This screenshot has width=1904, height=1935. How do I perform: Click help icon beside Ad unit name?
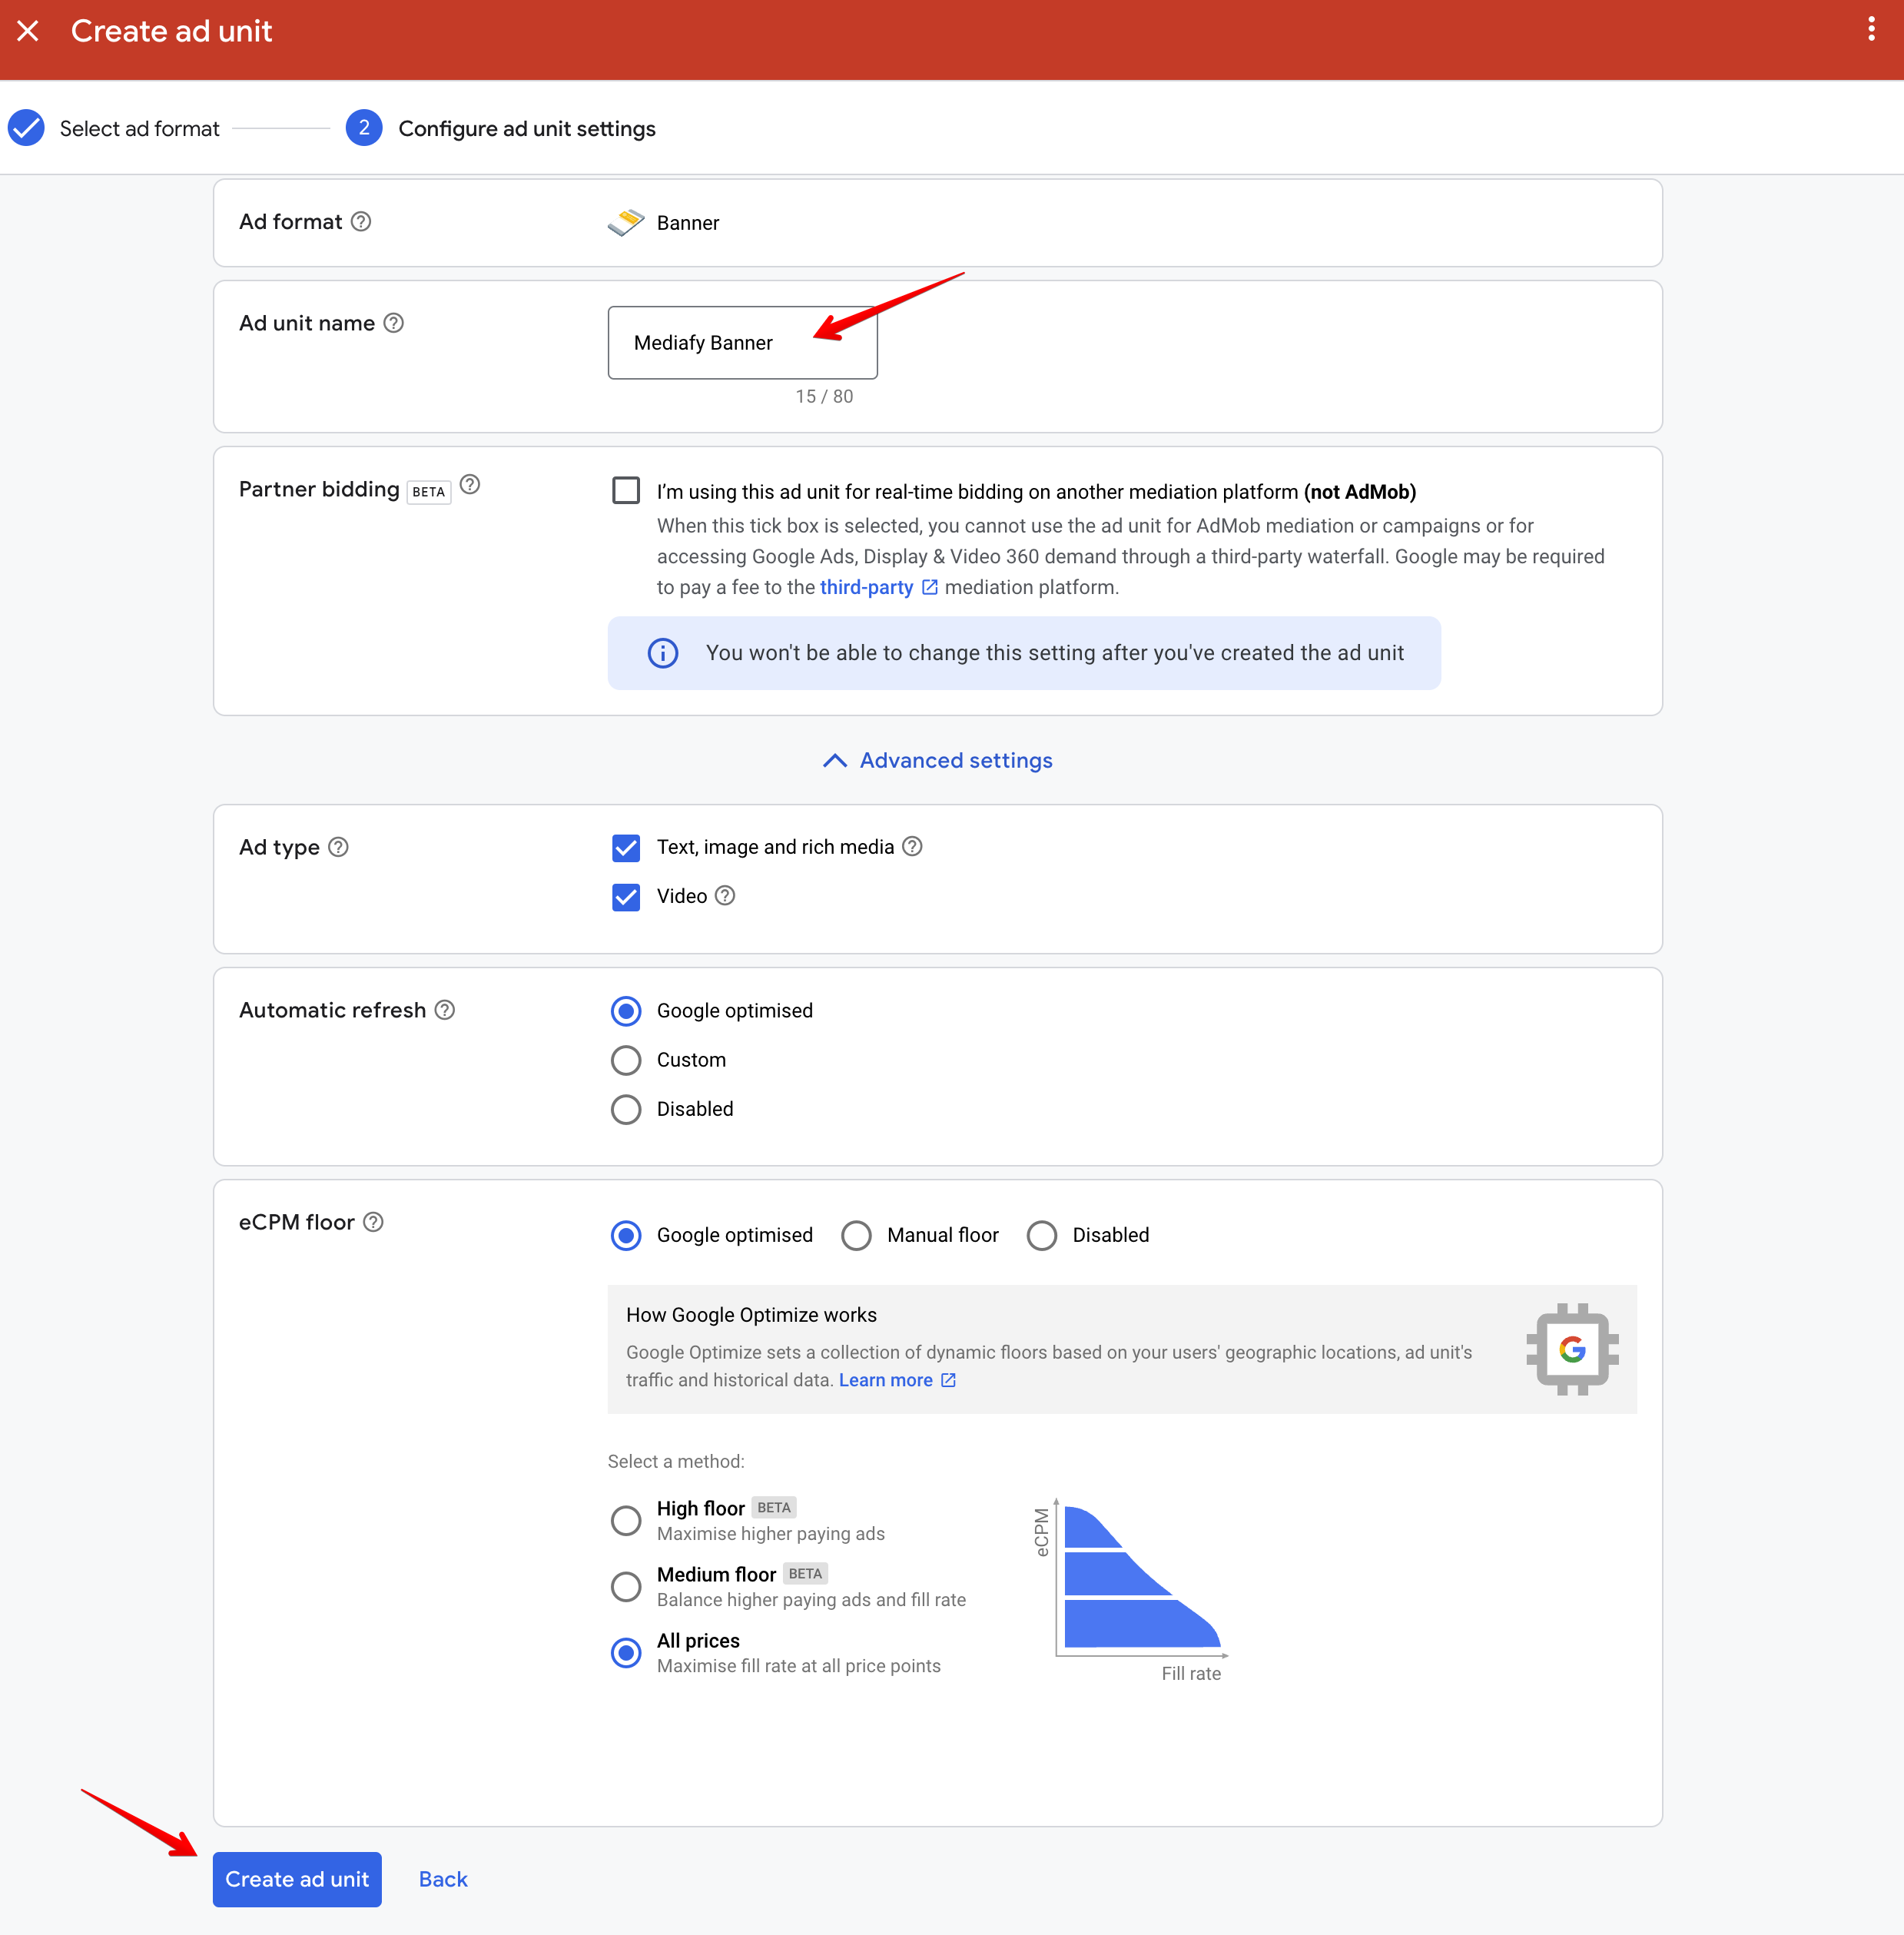point(394,323)
